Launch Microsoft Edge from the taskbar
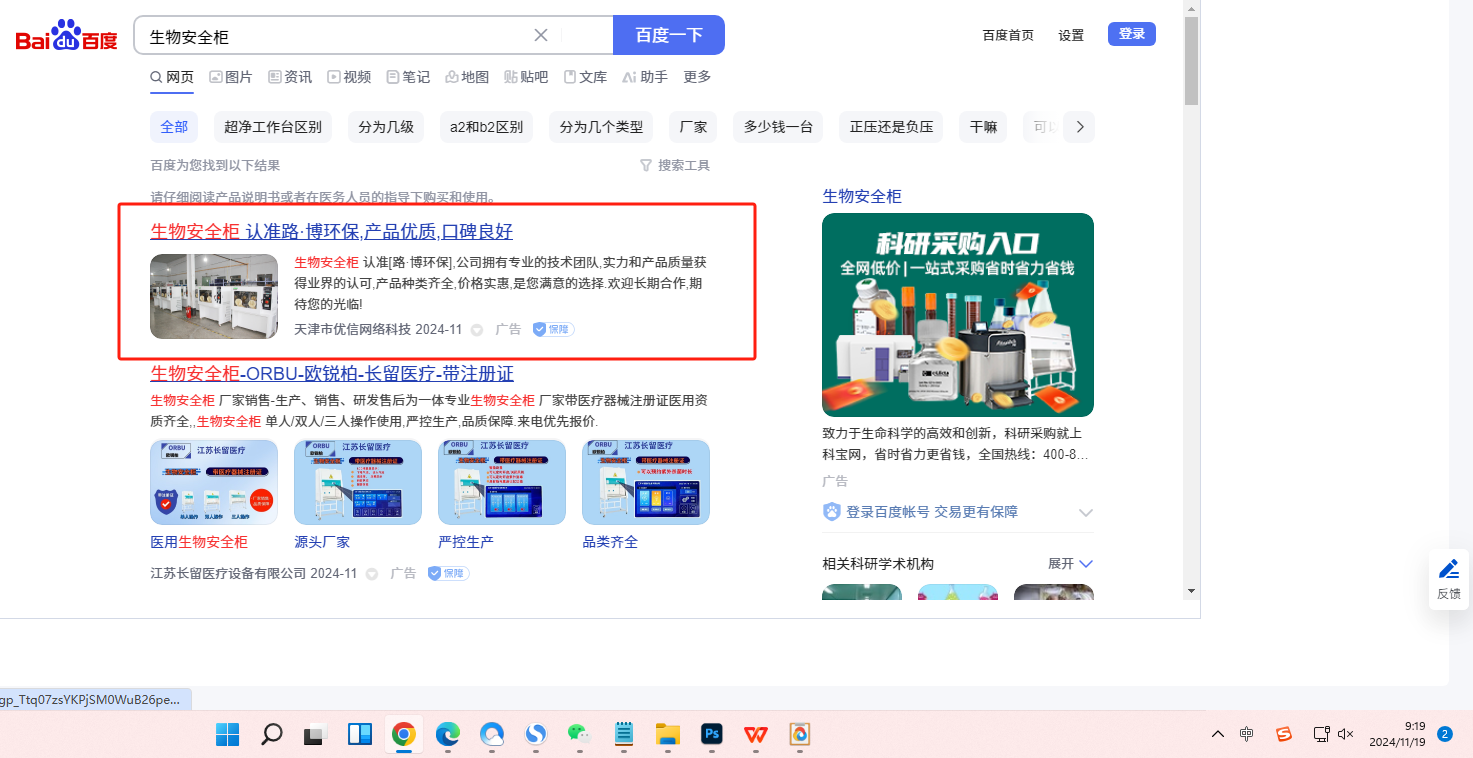The image size is (1473, 758). click(447, 735)
